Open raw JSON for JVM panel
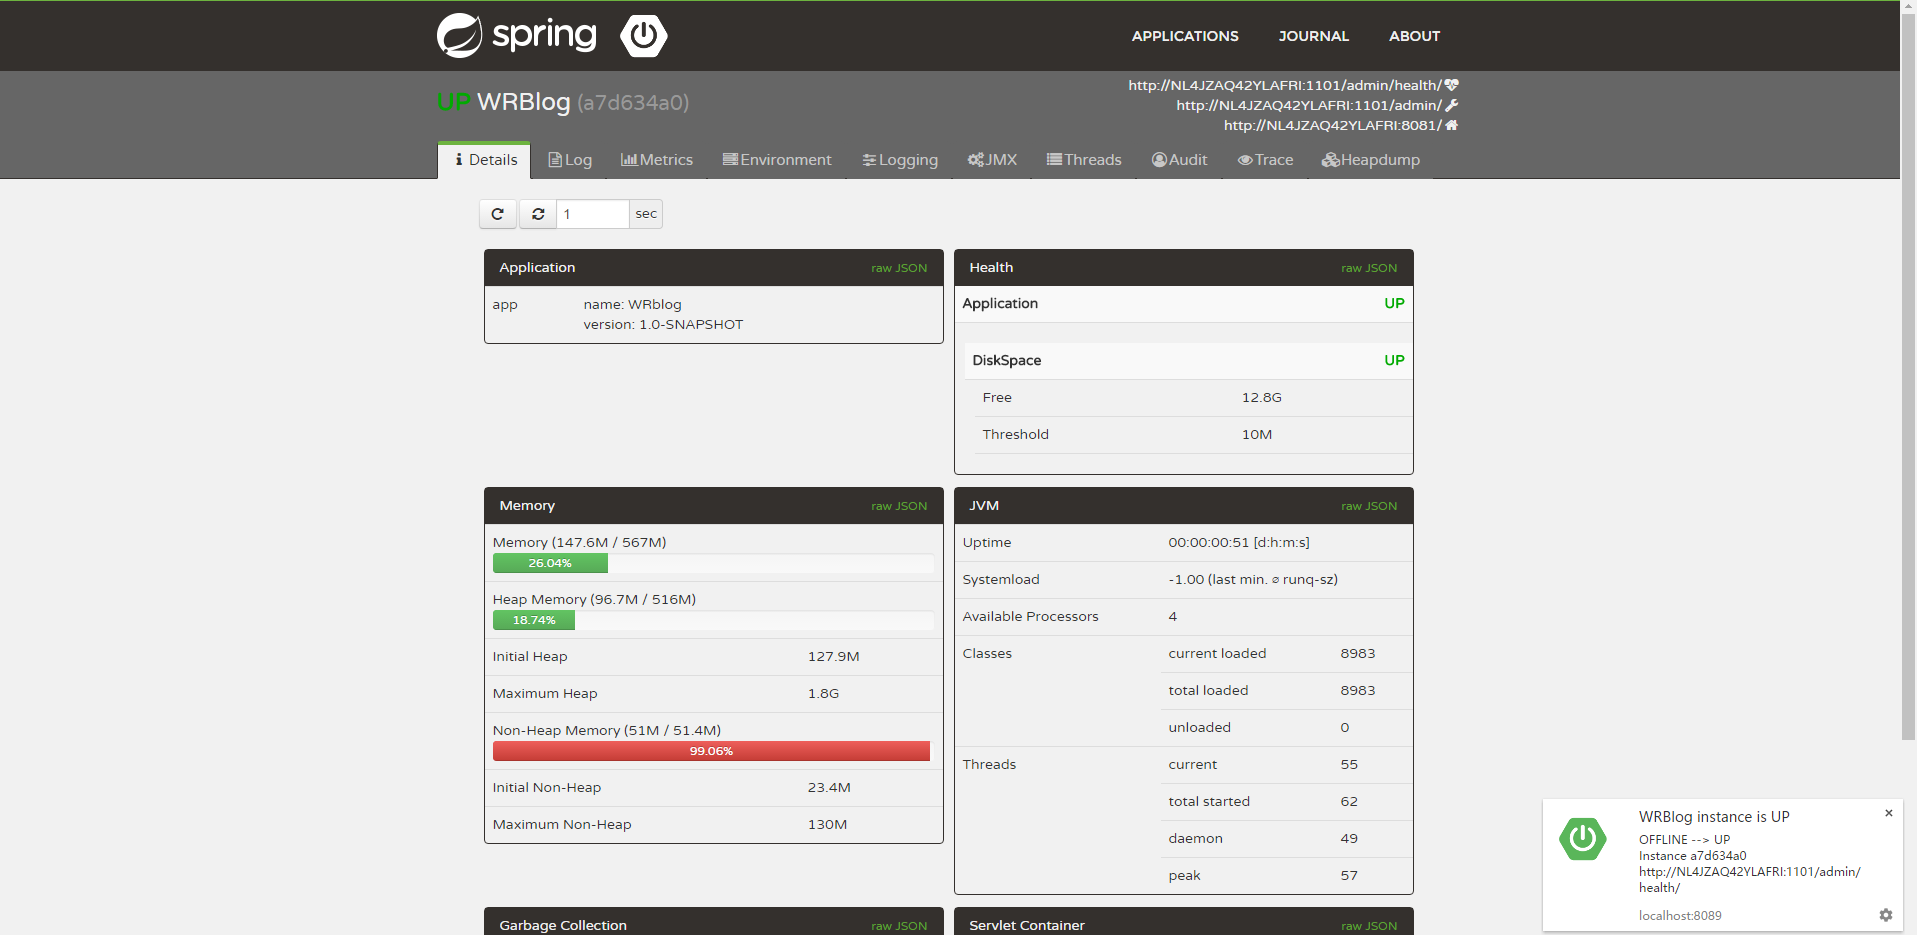Image resolution: width=1917 pixels, height=935 pixels. 1369,506
